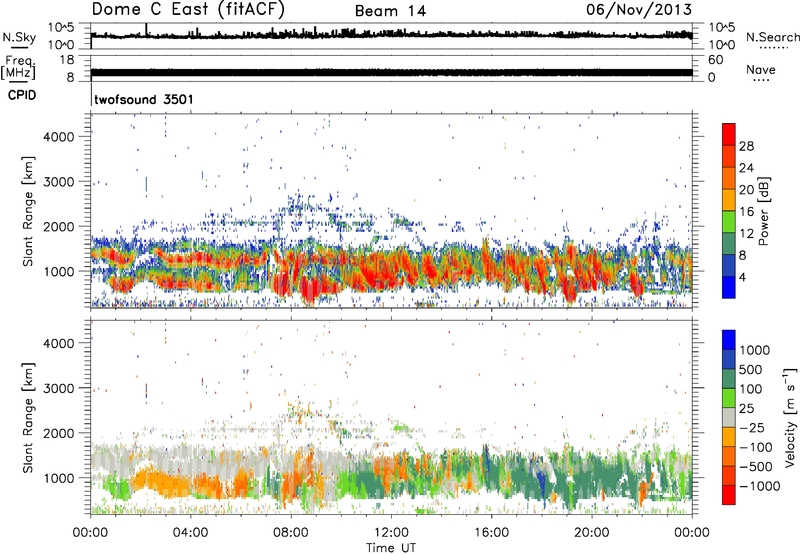Click the '20:00' time axis label
Image resolution: width=800 pixels, height=554 pixels.
[592, 533]
